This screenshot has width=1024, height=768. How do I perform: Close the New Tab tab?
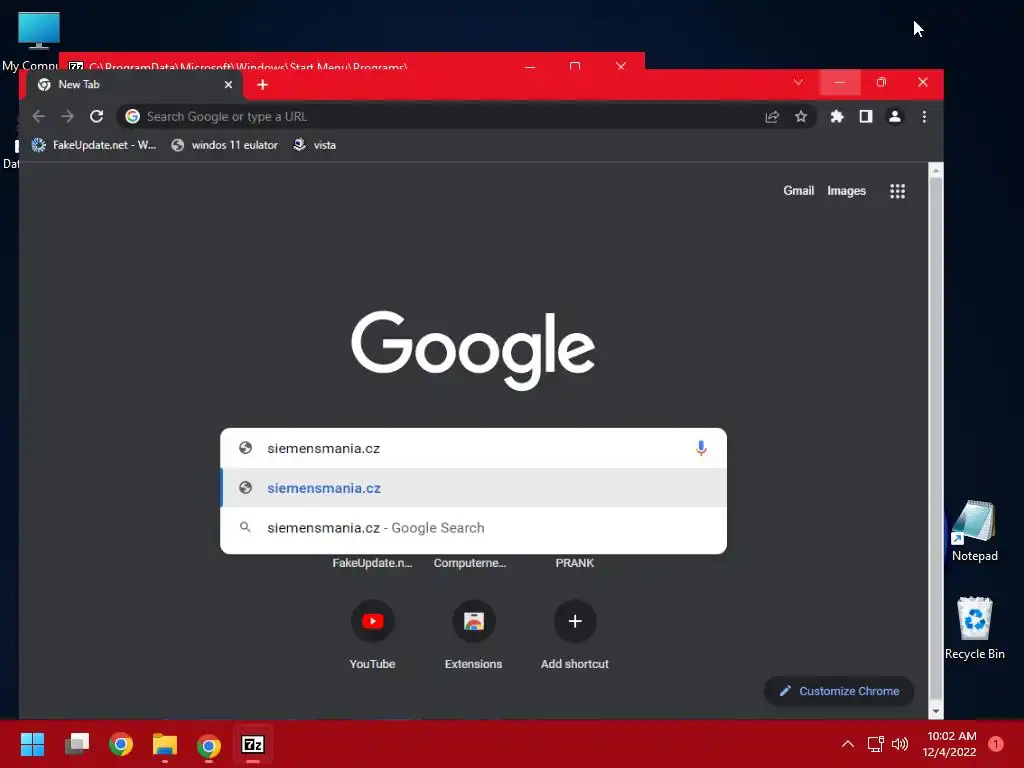(x=228, y=85)
